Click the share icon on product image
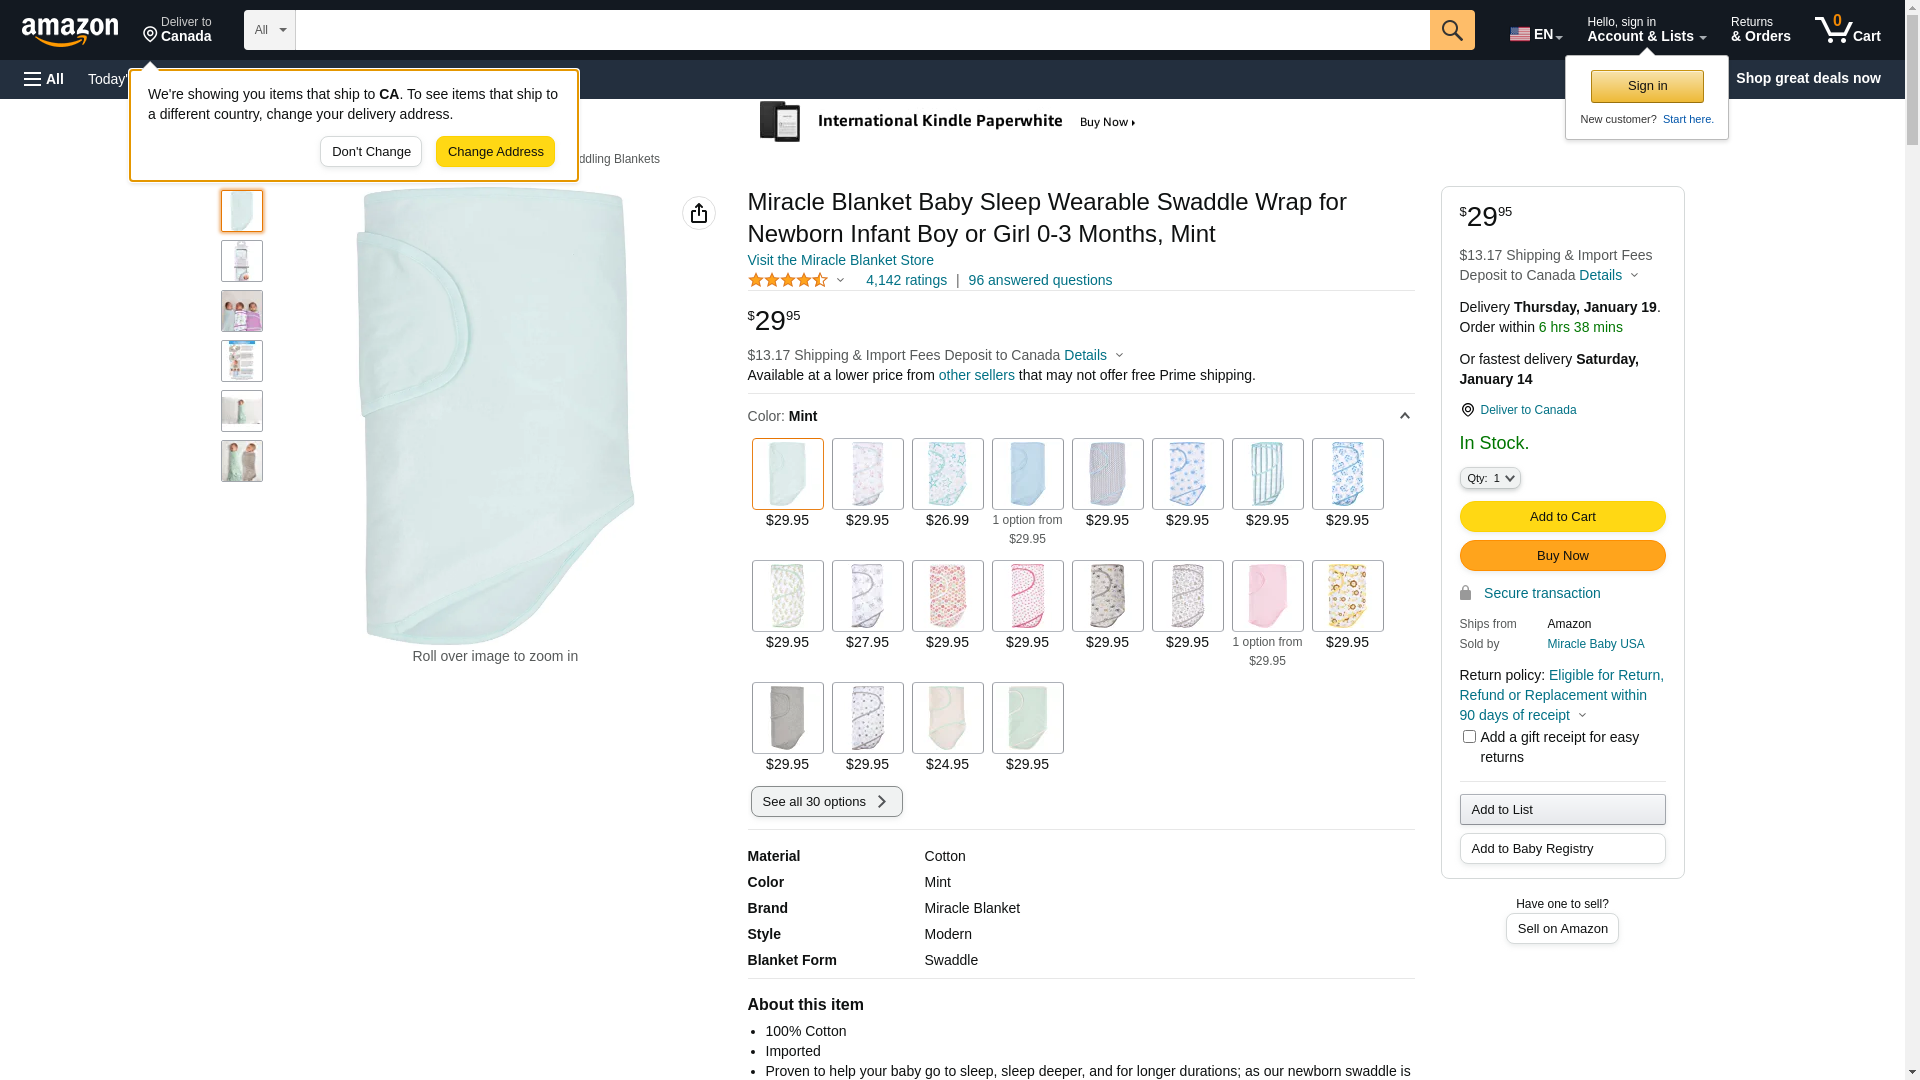Screen dimensions: 1920x1080 pos(699,213)
